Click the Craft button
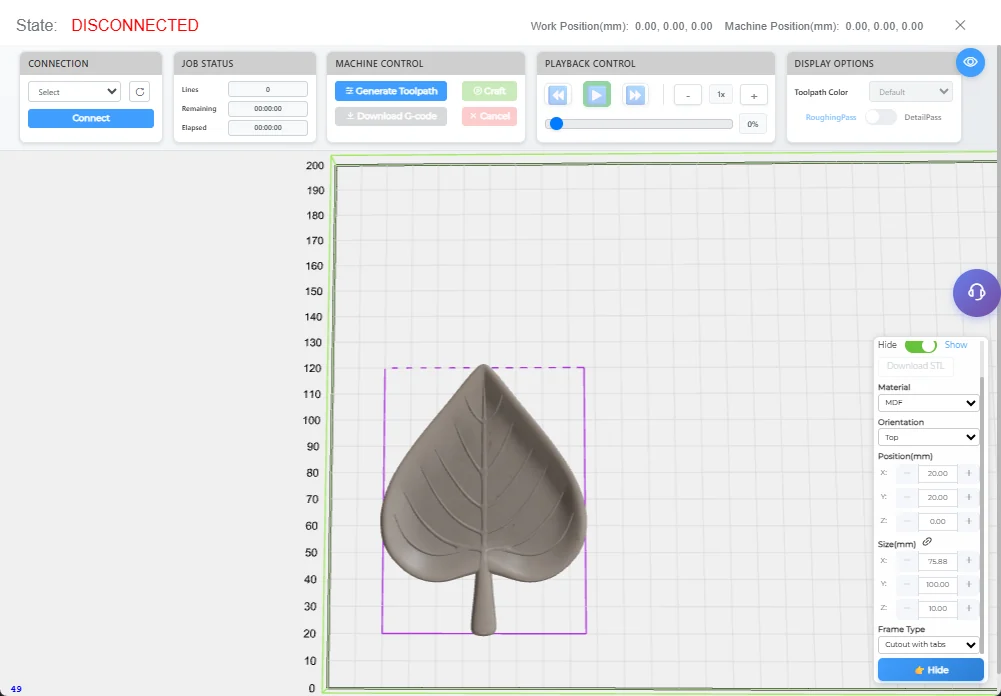The image size is (1001, 696). point(489,91)
